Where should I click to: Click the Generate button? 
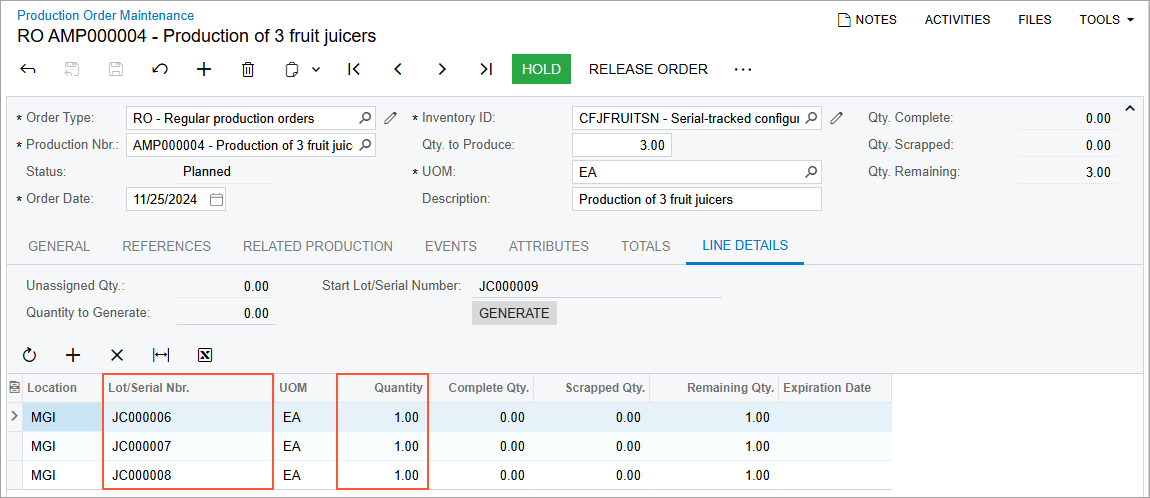coord(514,313)
